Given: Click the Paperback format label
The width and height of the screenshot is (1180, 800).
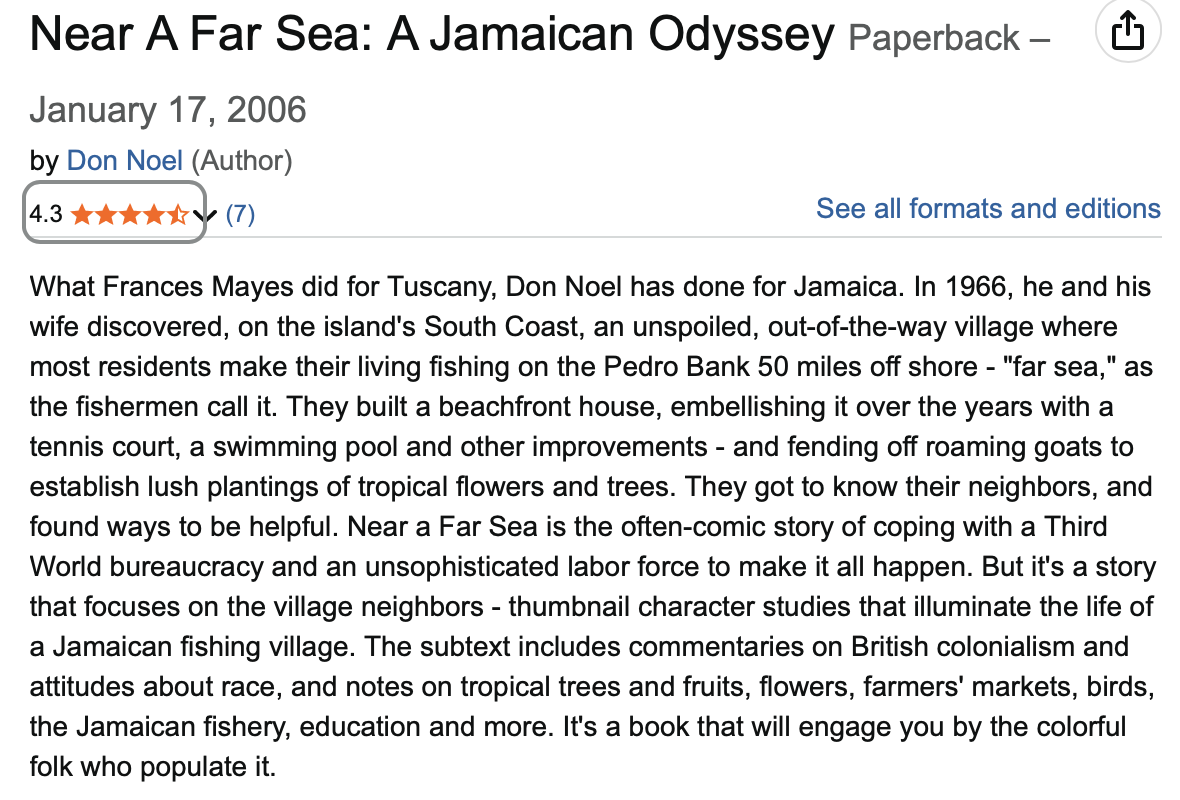Looking at the screenshot, I should tap(934, 40).
